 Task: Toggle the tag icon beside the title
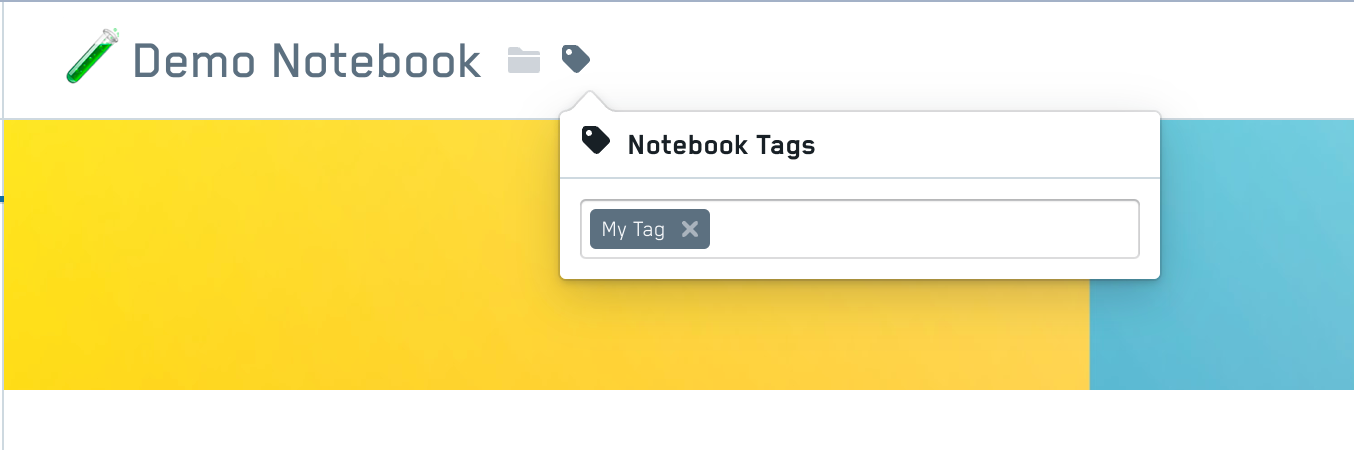576,60
